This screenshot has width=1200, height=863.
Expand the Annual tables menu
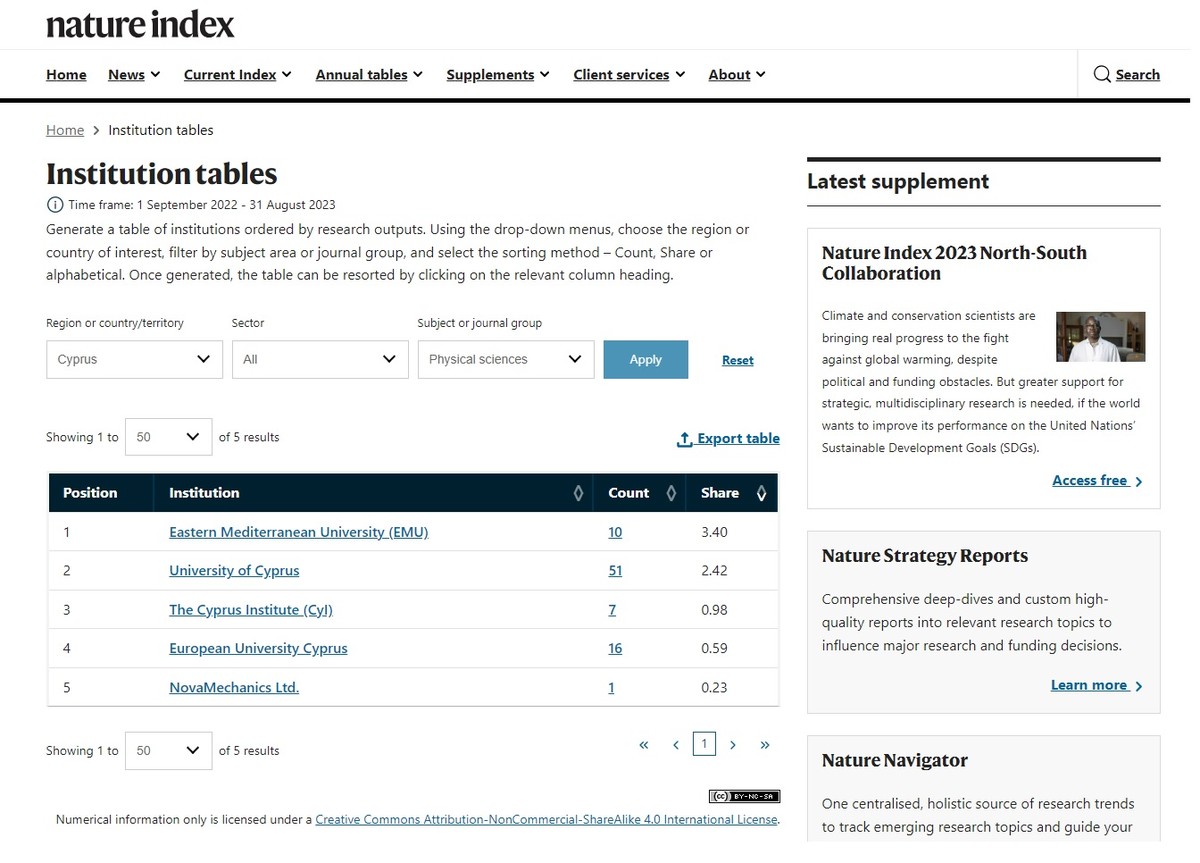click(x=369, y=74)
